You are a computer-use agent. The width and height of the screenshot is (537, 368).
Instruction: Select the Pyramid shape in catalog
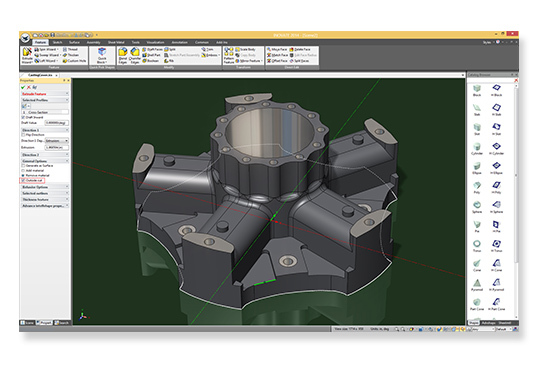[477, 284]
